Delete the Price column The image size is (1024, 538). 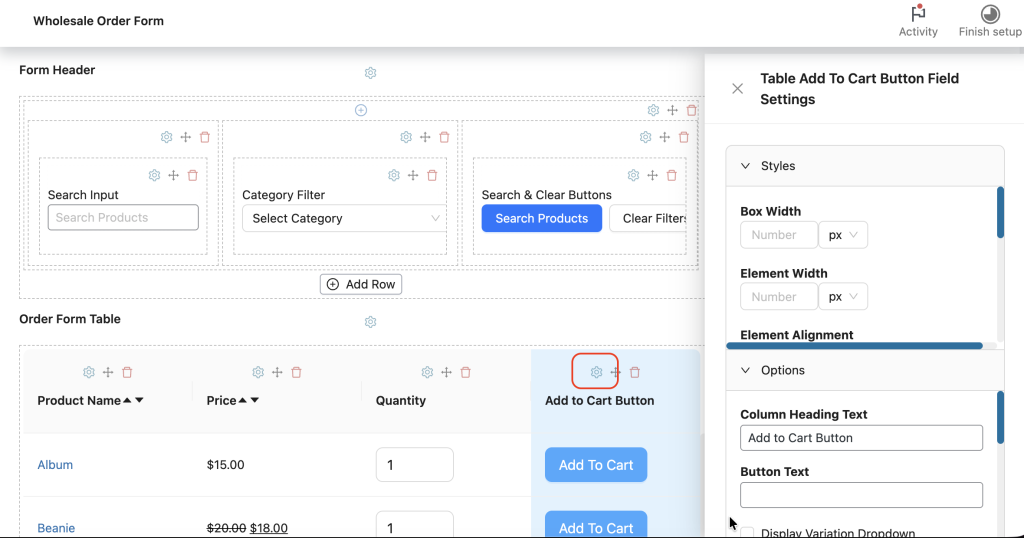pyautogui.click(x=296, y=372)
